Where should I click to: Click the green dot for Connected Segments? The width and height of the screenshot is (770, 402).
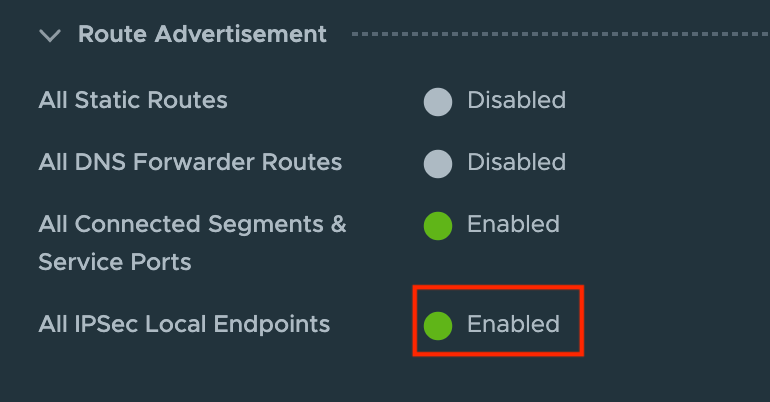tap(438, 225)
